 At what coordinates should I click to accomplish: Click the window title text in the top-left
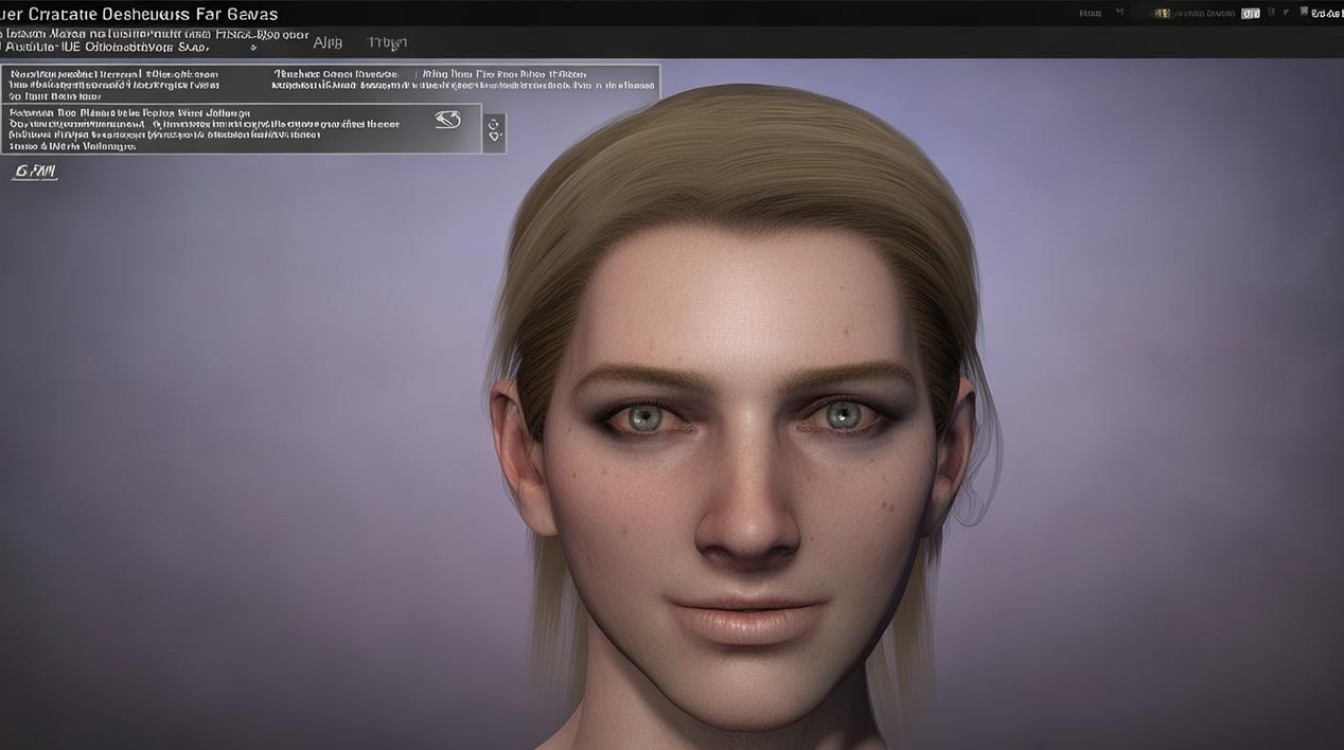click(139, 14)
